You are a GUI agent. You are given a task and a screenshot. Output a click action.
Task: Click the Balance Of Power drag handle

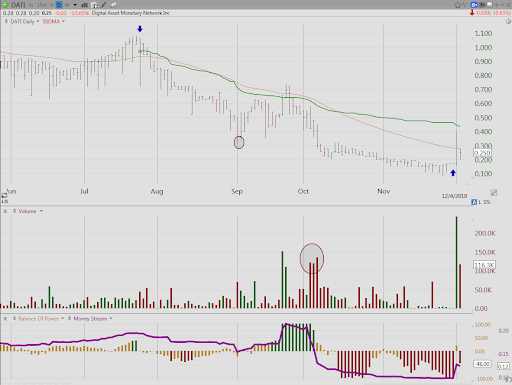click(14, 319)
